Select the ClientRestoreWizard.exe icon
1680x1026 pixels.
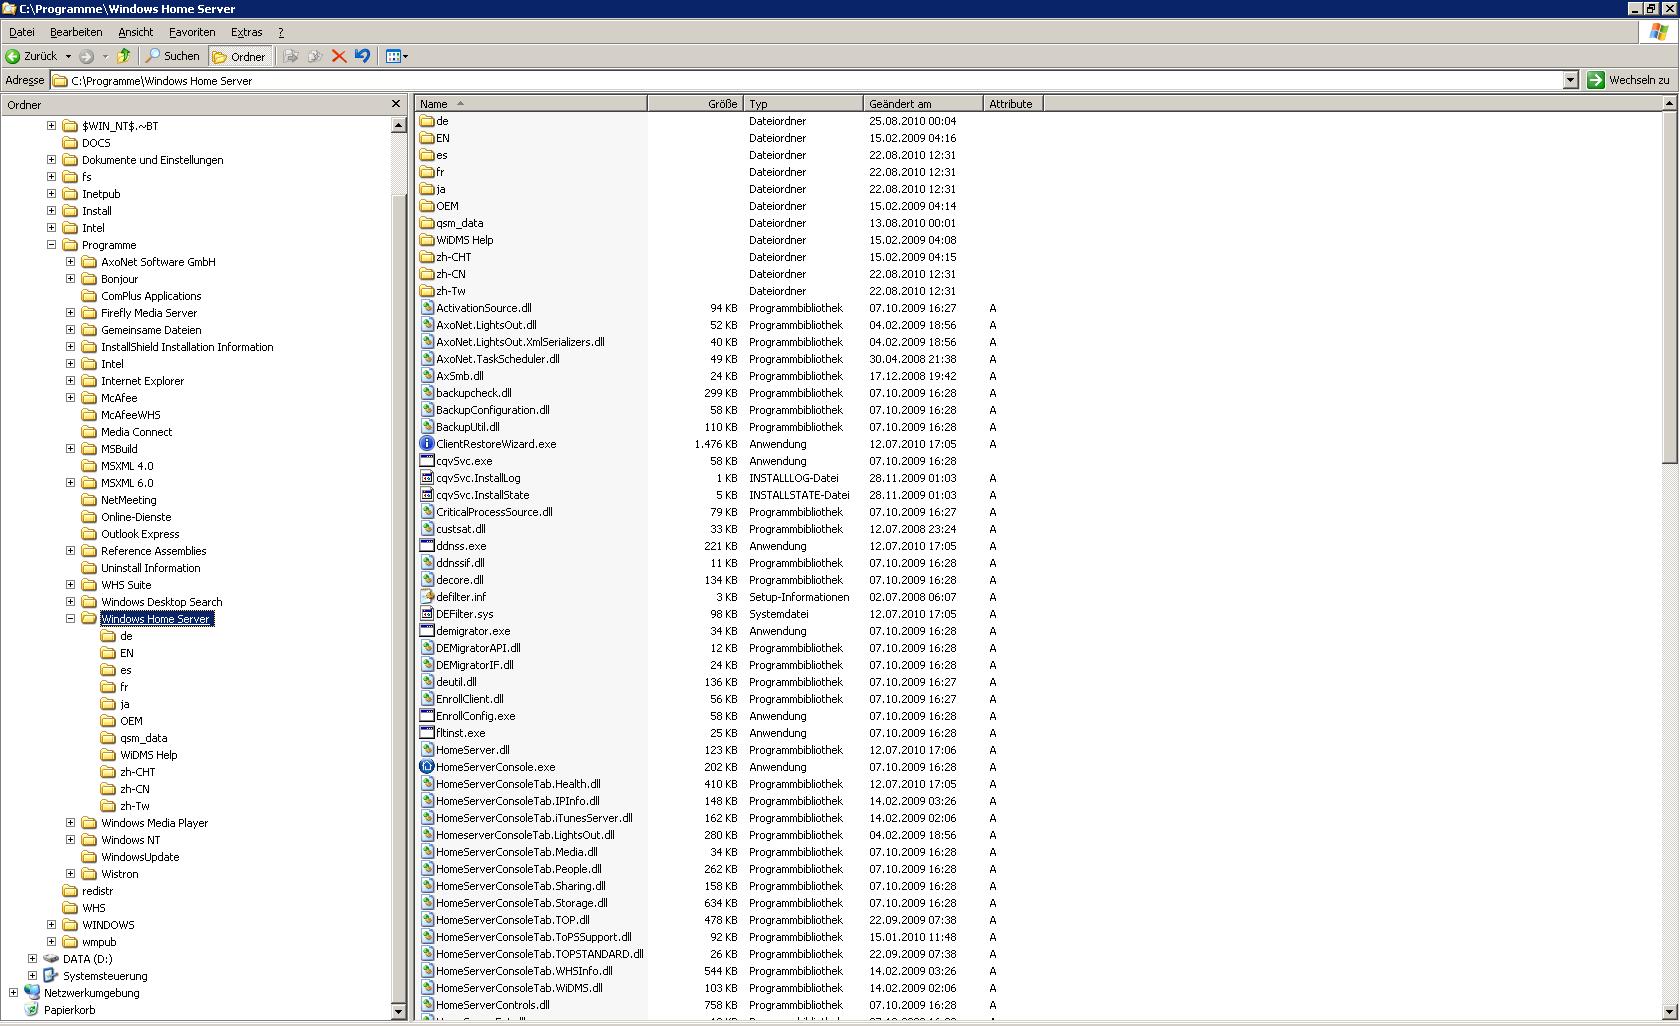coord(427,444)
